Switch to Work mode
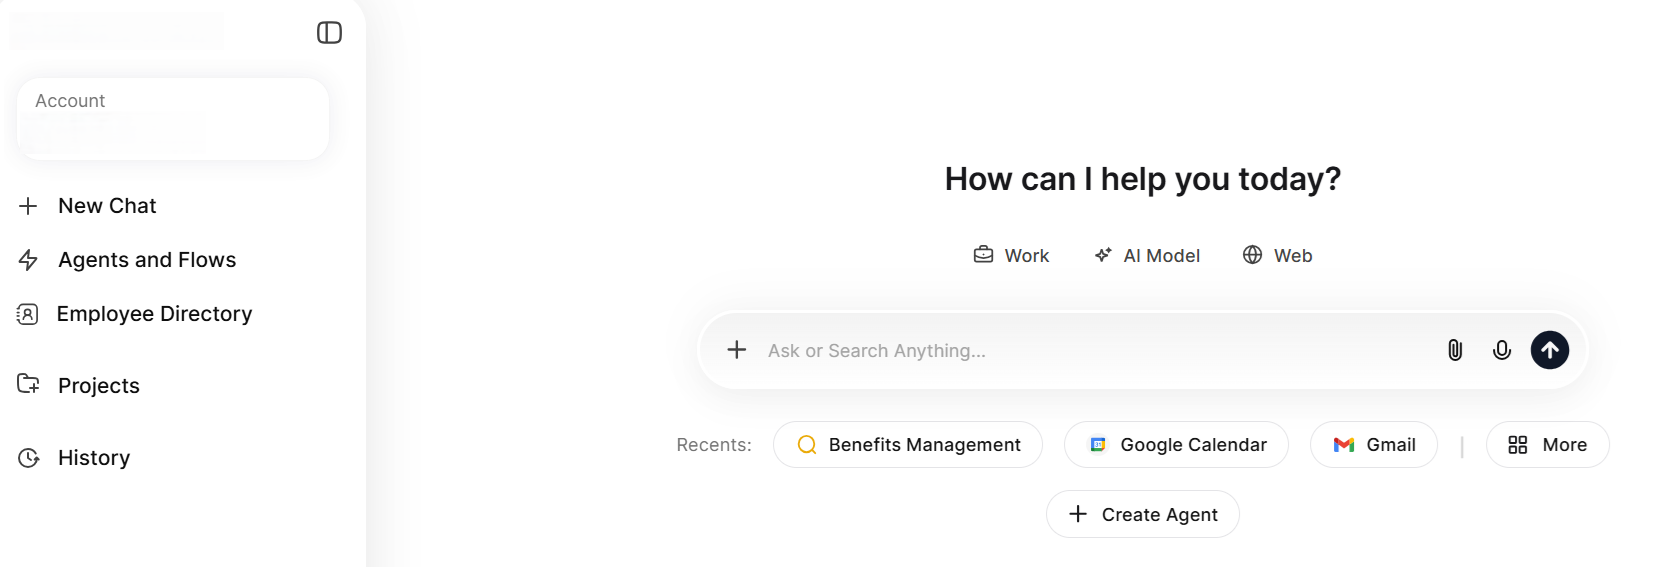Screen dimensions: 1672x567 pos(1011,255)
